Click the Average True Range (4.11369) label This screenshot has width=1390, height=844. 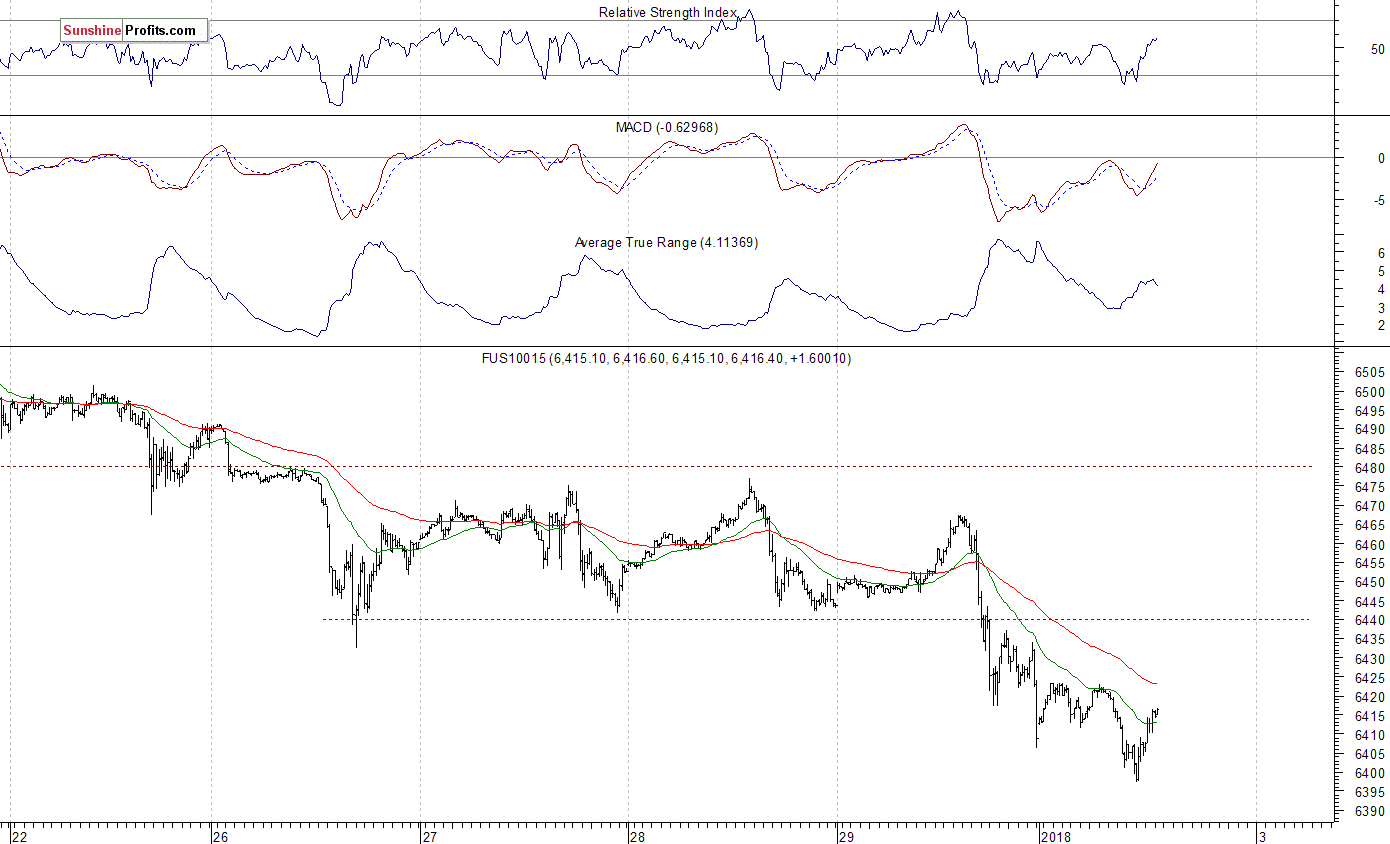(x=666, y=242)
